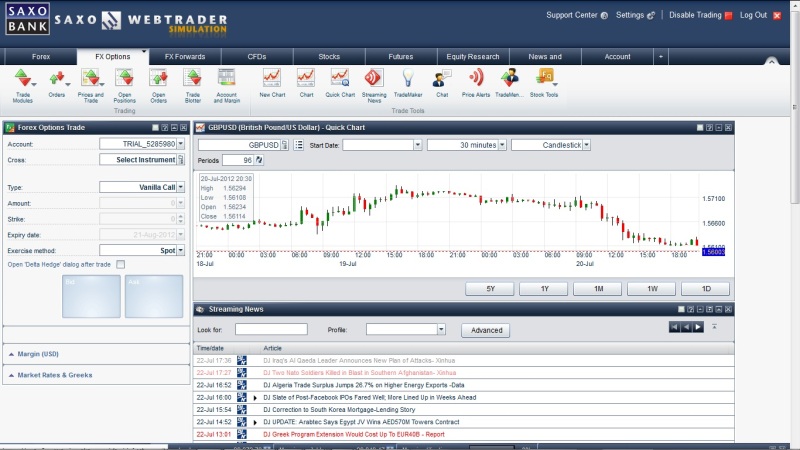Image resolution: width=800 pixels, height=450 pixels.
Task: Open the news Profile dropdown
Action: click(441, 330)
